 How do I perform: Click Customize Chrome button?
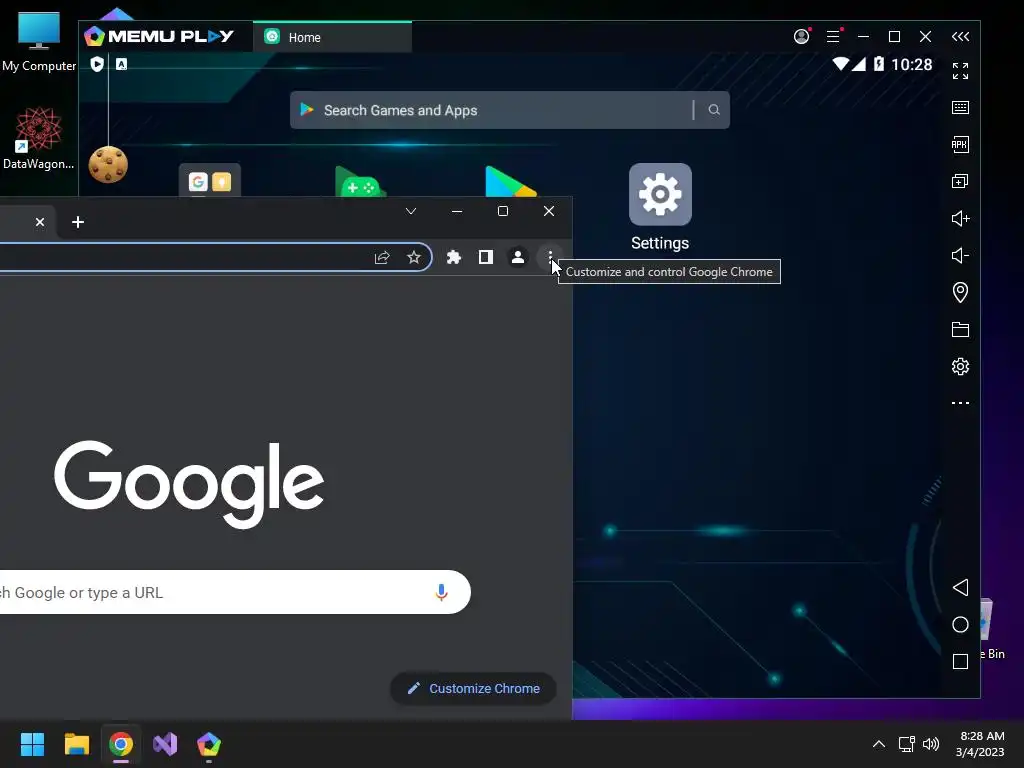(473, 688)
